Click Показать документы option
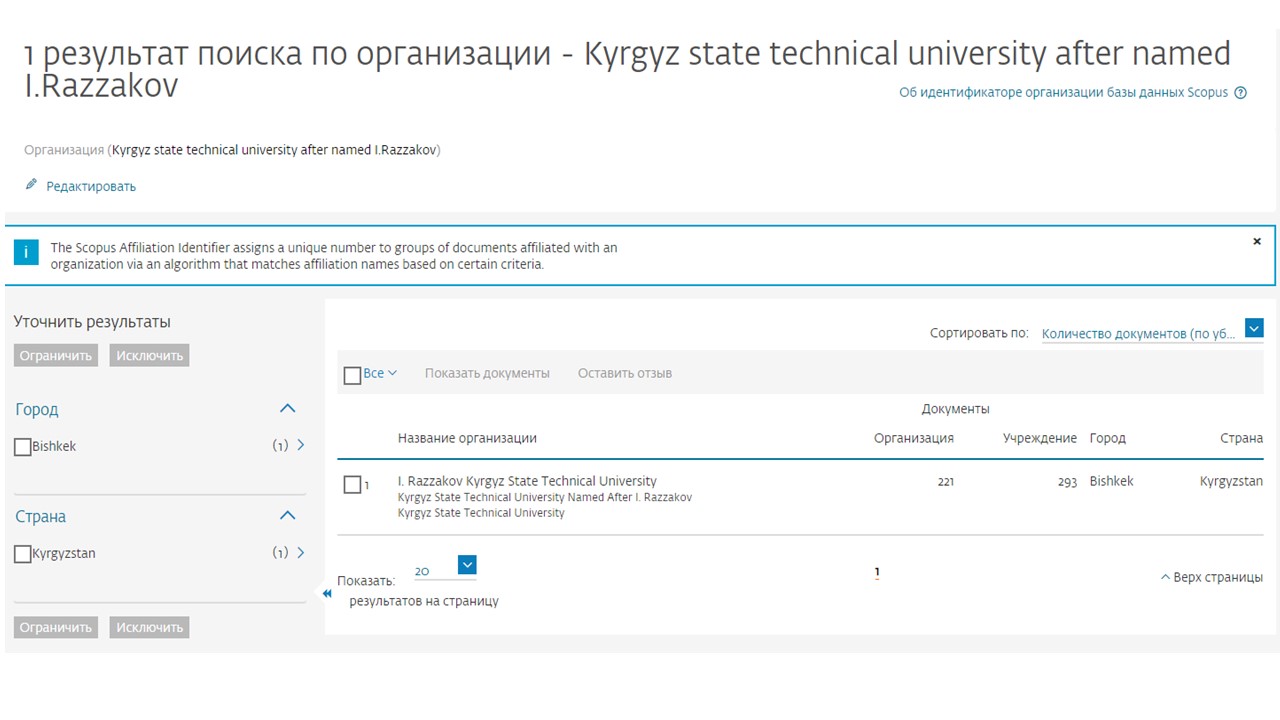1280x720 pixels. pyautogui.click(x=487, y=373)
